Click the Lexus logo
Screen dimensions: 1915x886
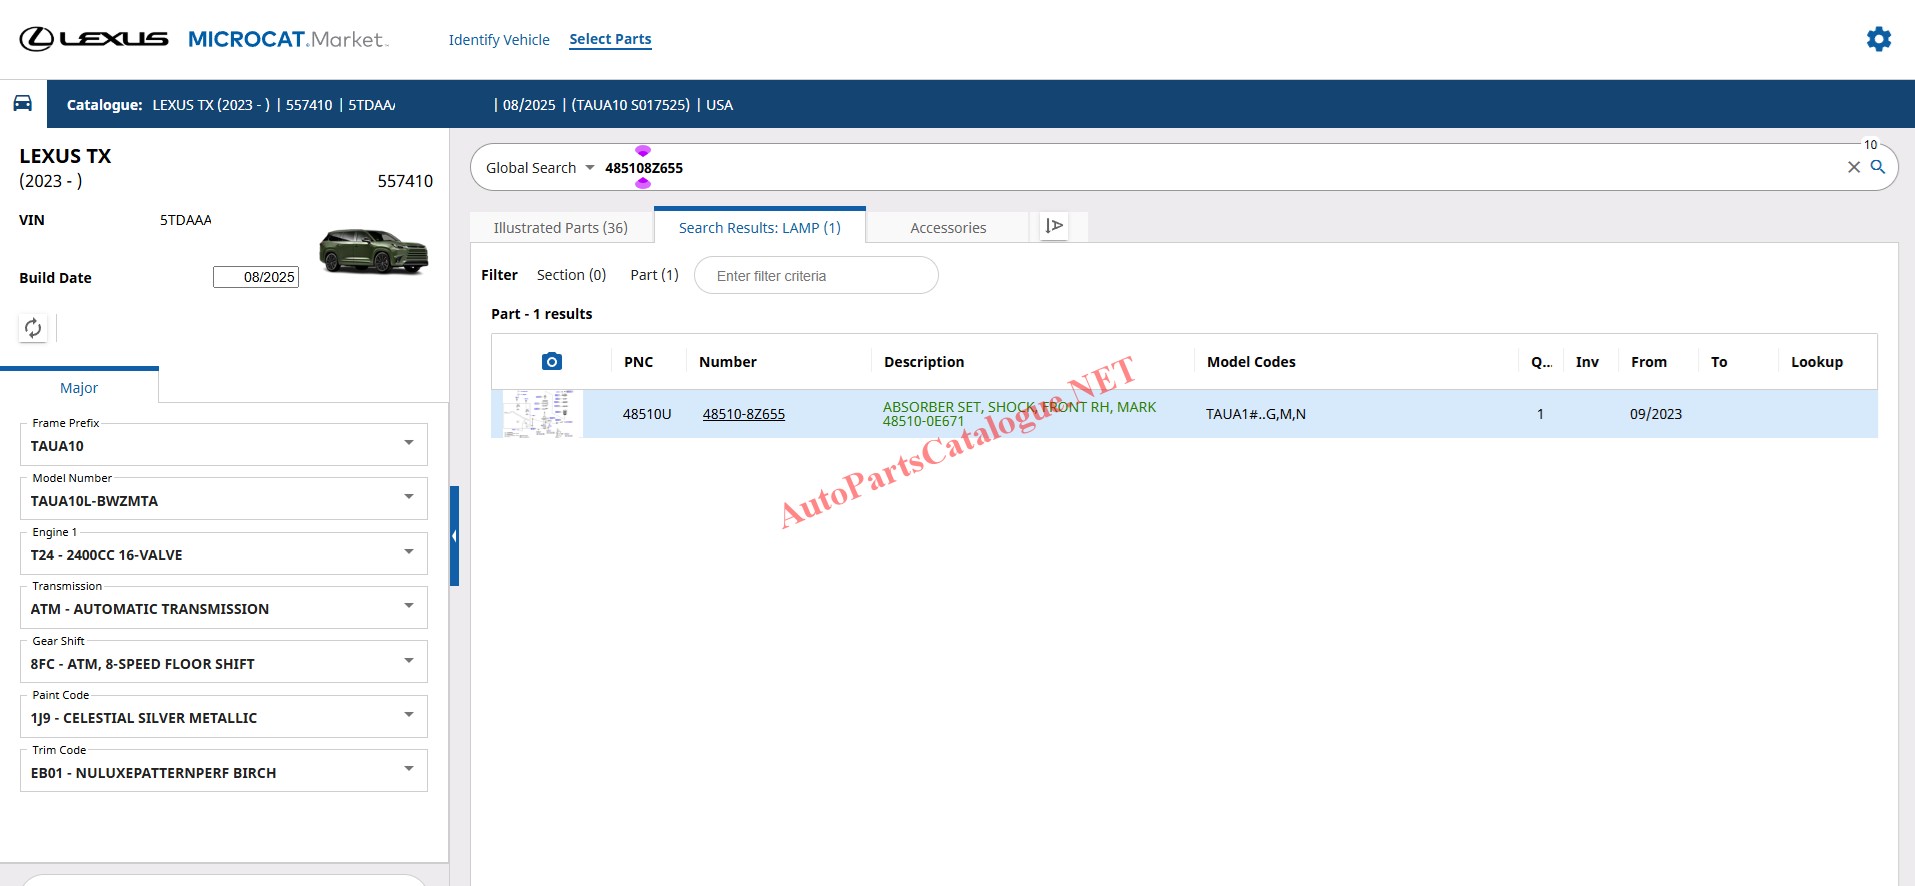click(x=94, y=39)
